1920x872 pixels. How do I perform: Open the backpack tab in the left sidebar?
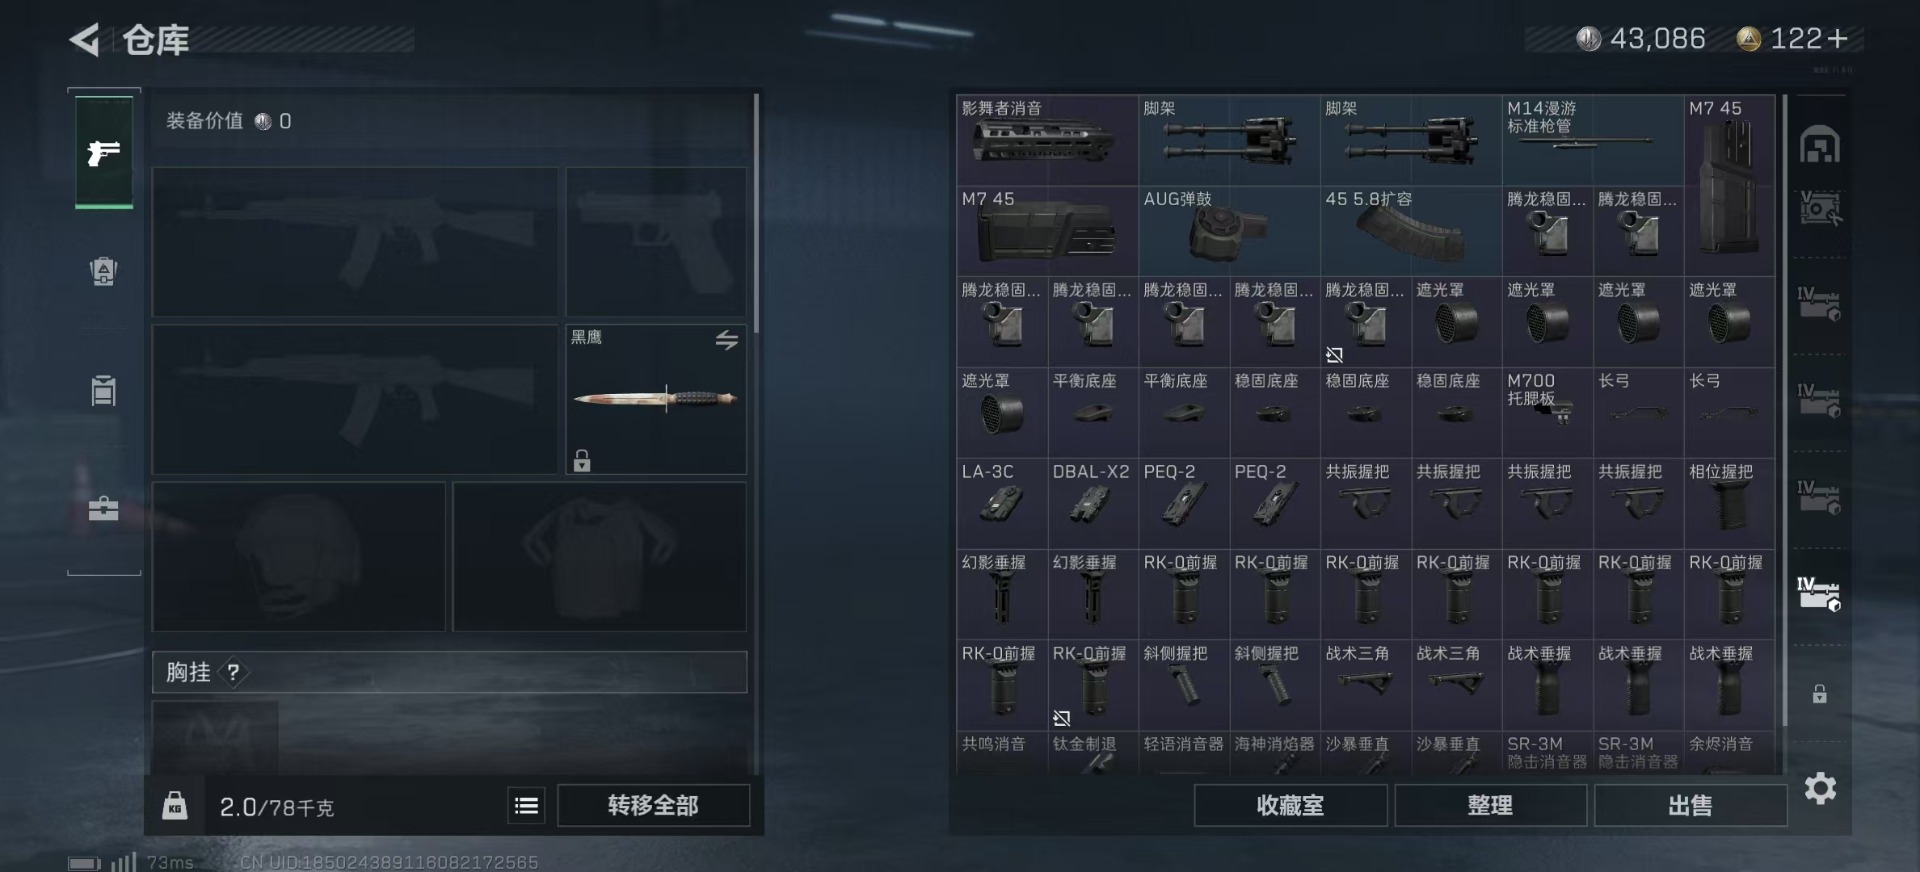tap(104, 271)
